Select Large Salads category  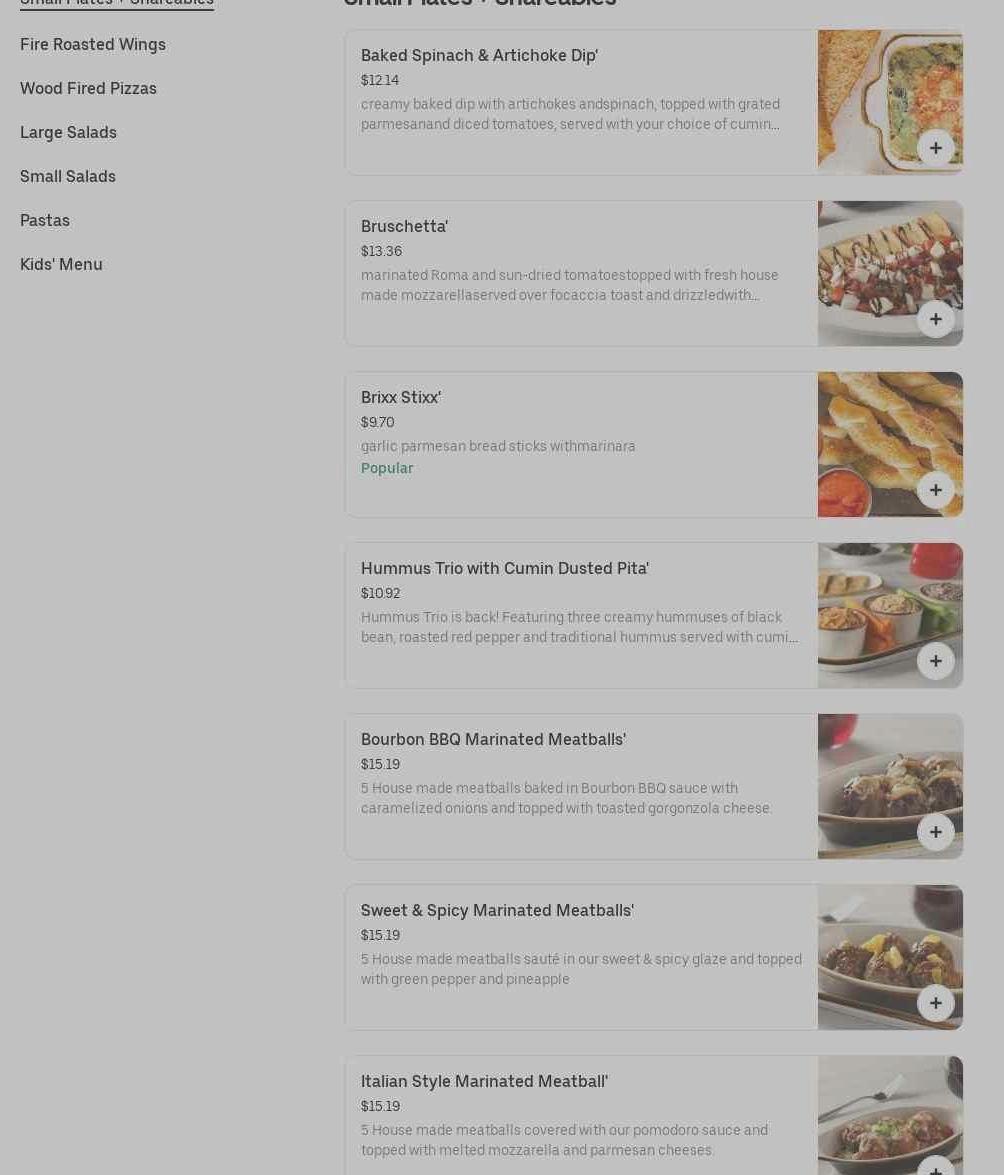click(68, 133)
